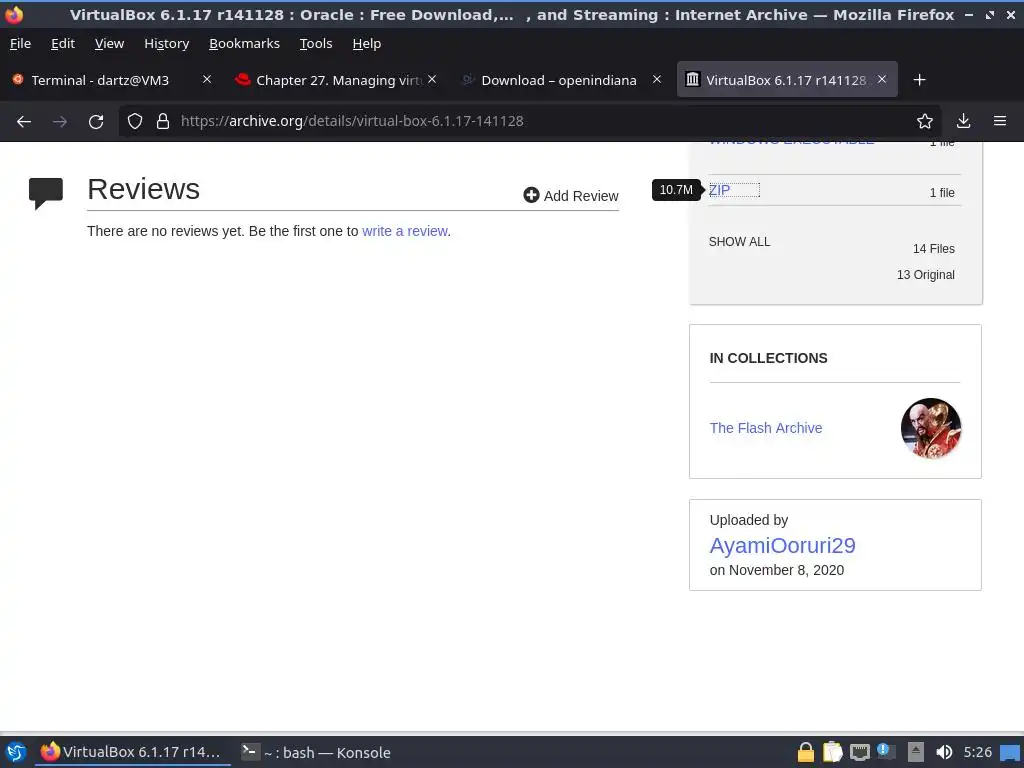Open the tracking protection shield icon
This screenshot has height=768, width=1024.
135,121
